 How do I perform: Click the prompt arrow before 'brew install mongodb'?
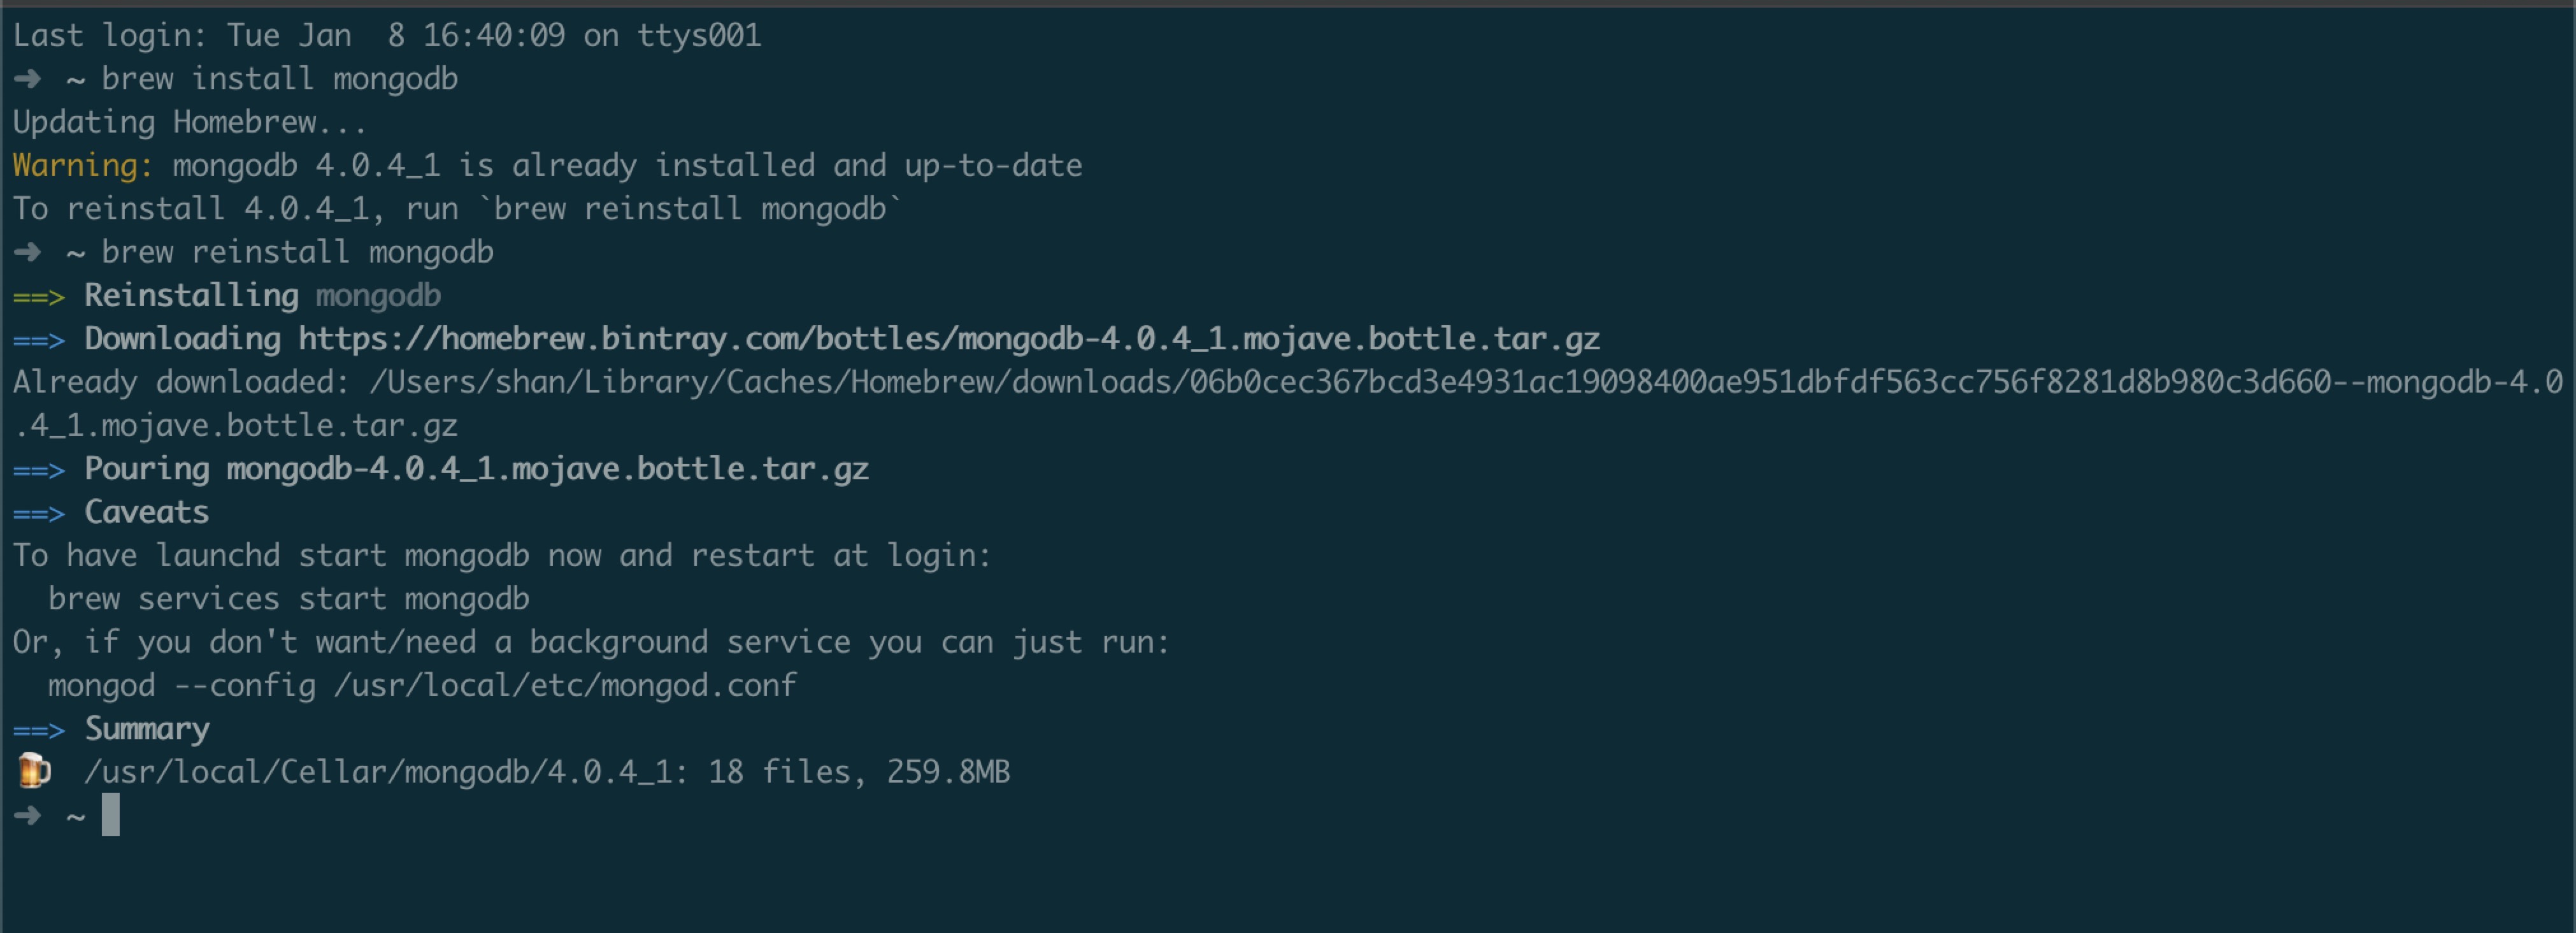(28, 78)
